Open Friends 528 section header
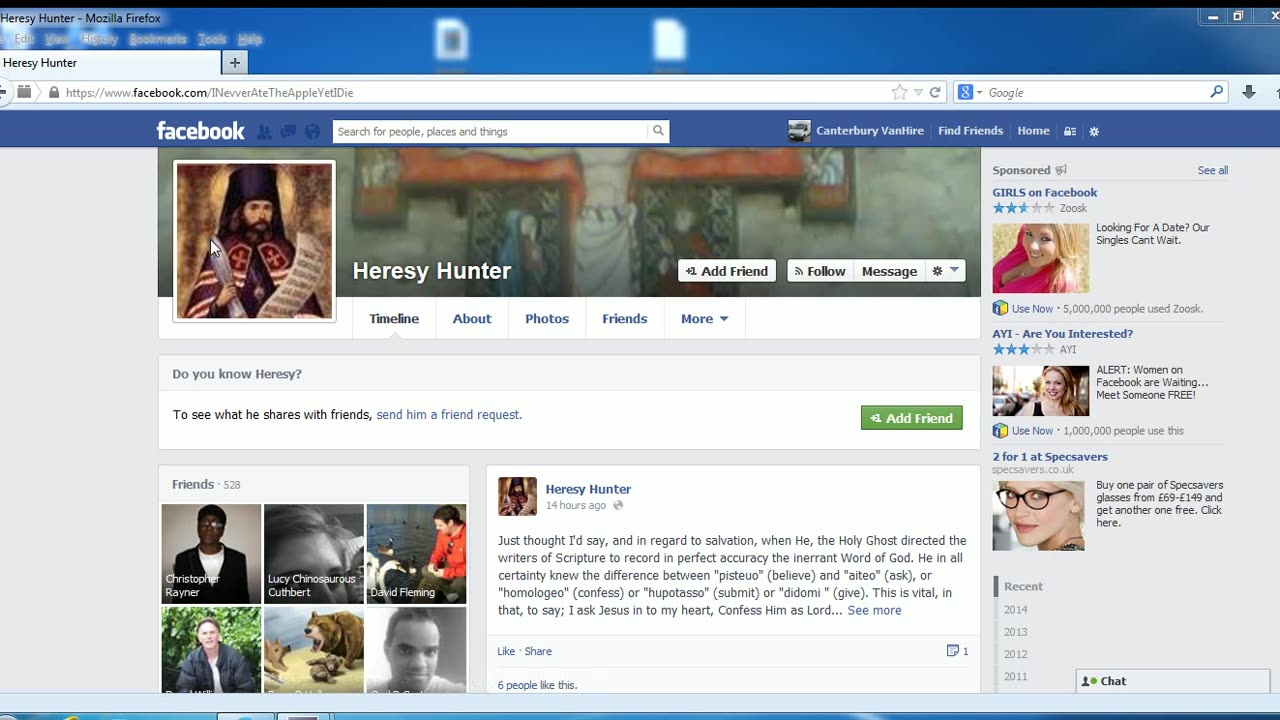Image resolution: width=1280 pixels, height=720 pixels. pos(206,484)
